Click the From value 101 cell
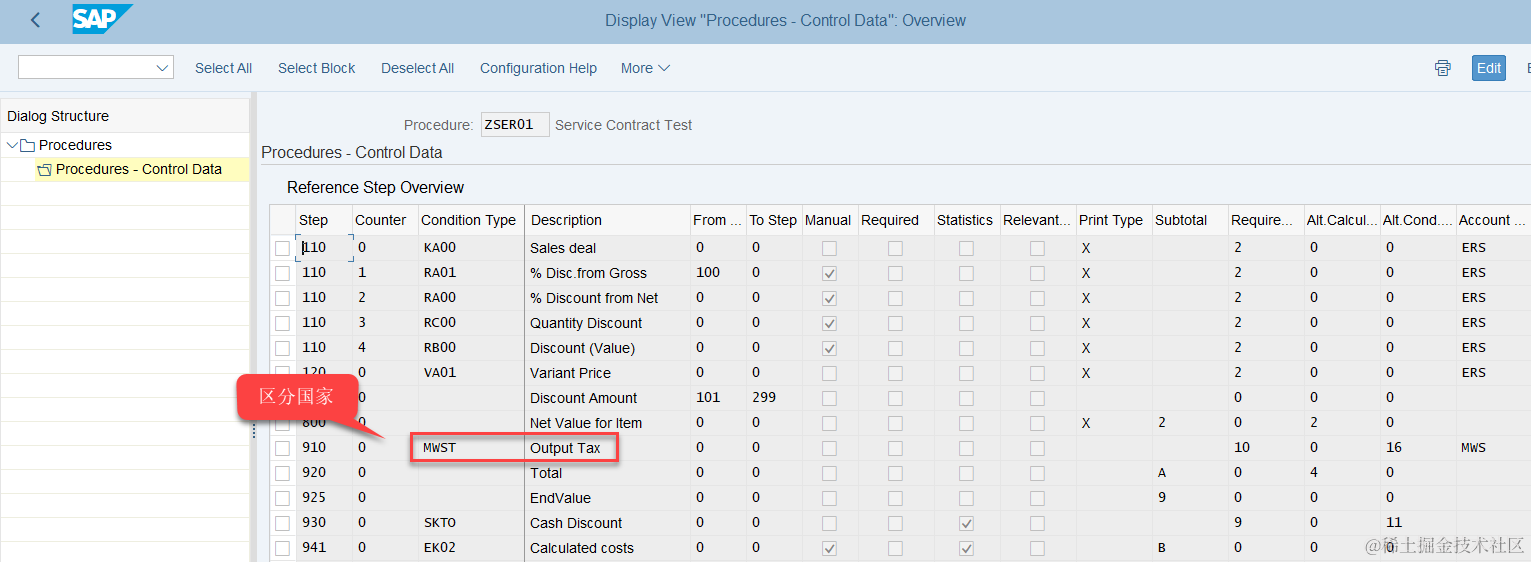 tap(717, 398)
